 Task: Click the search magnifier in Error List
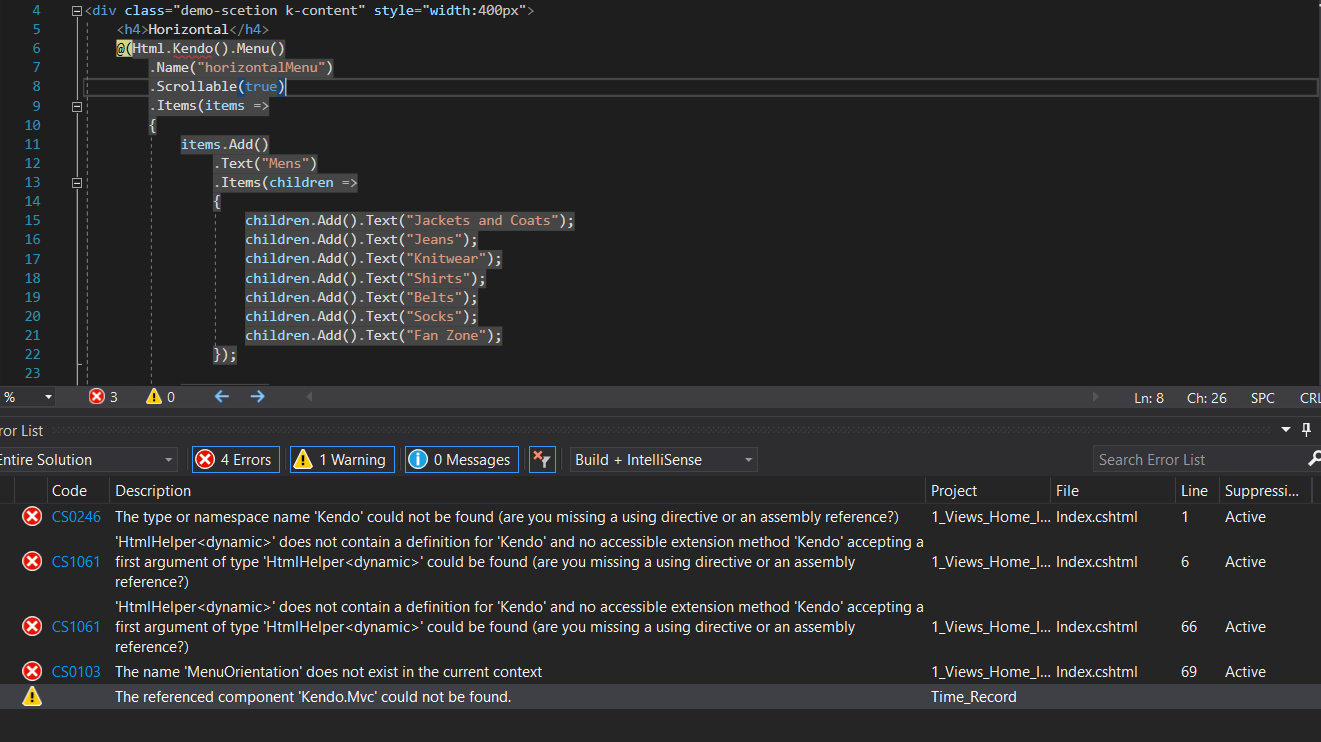tap(1313, 459)
